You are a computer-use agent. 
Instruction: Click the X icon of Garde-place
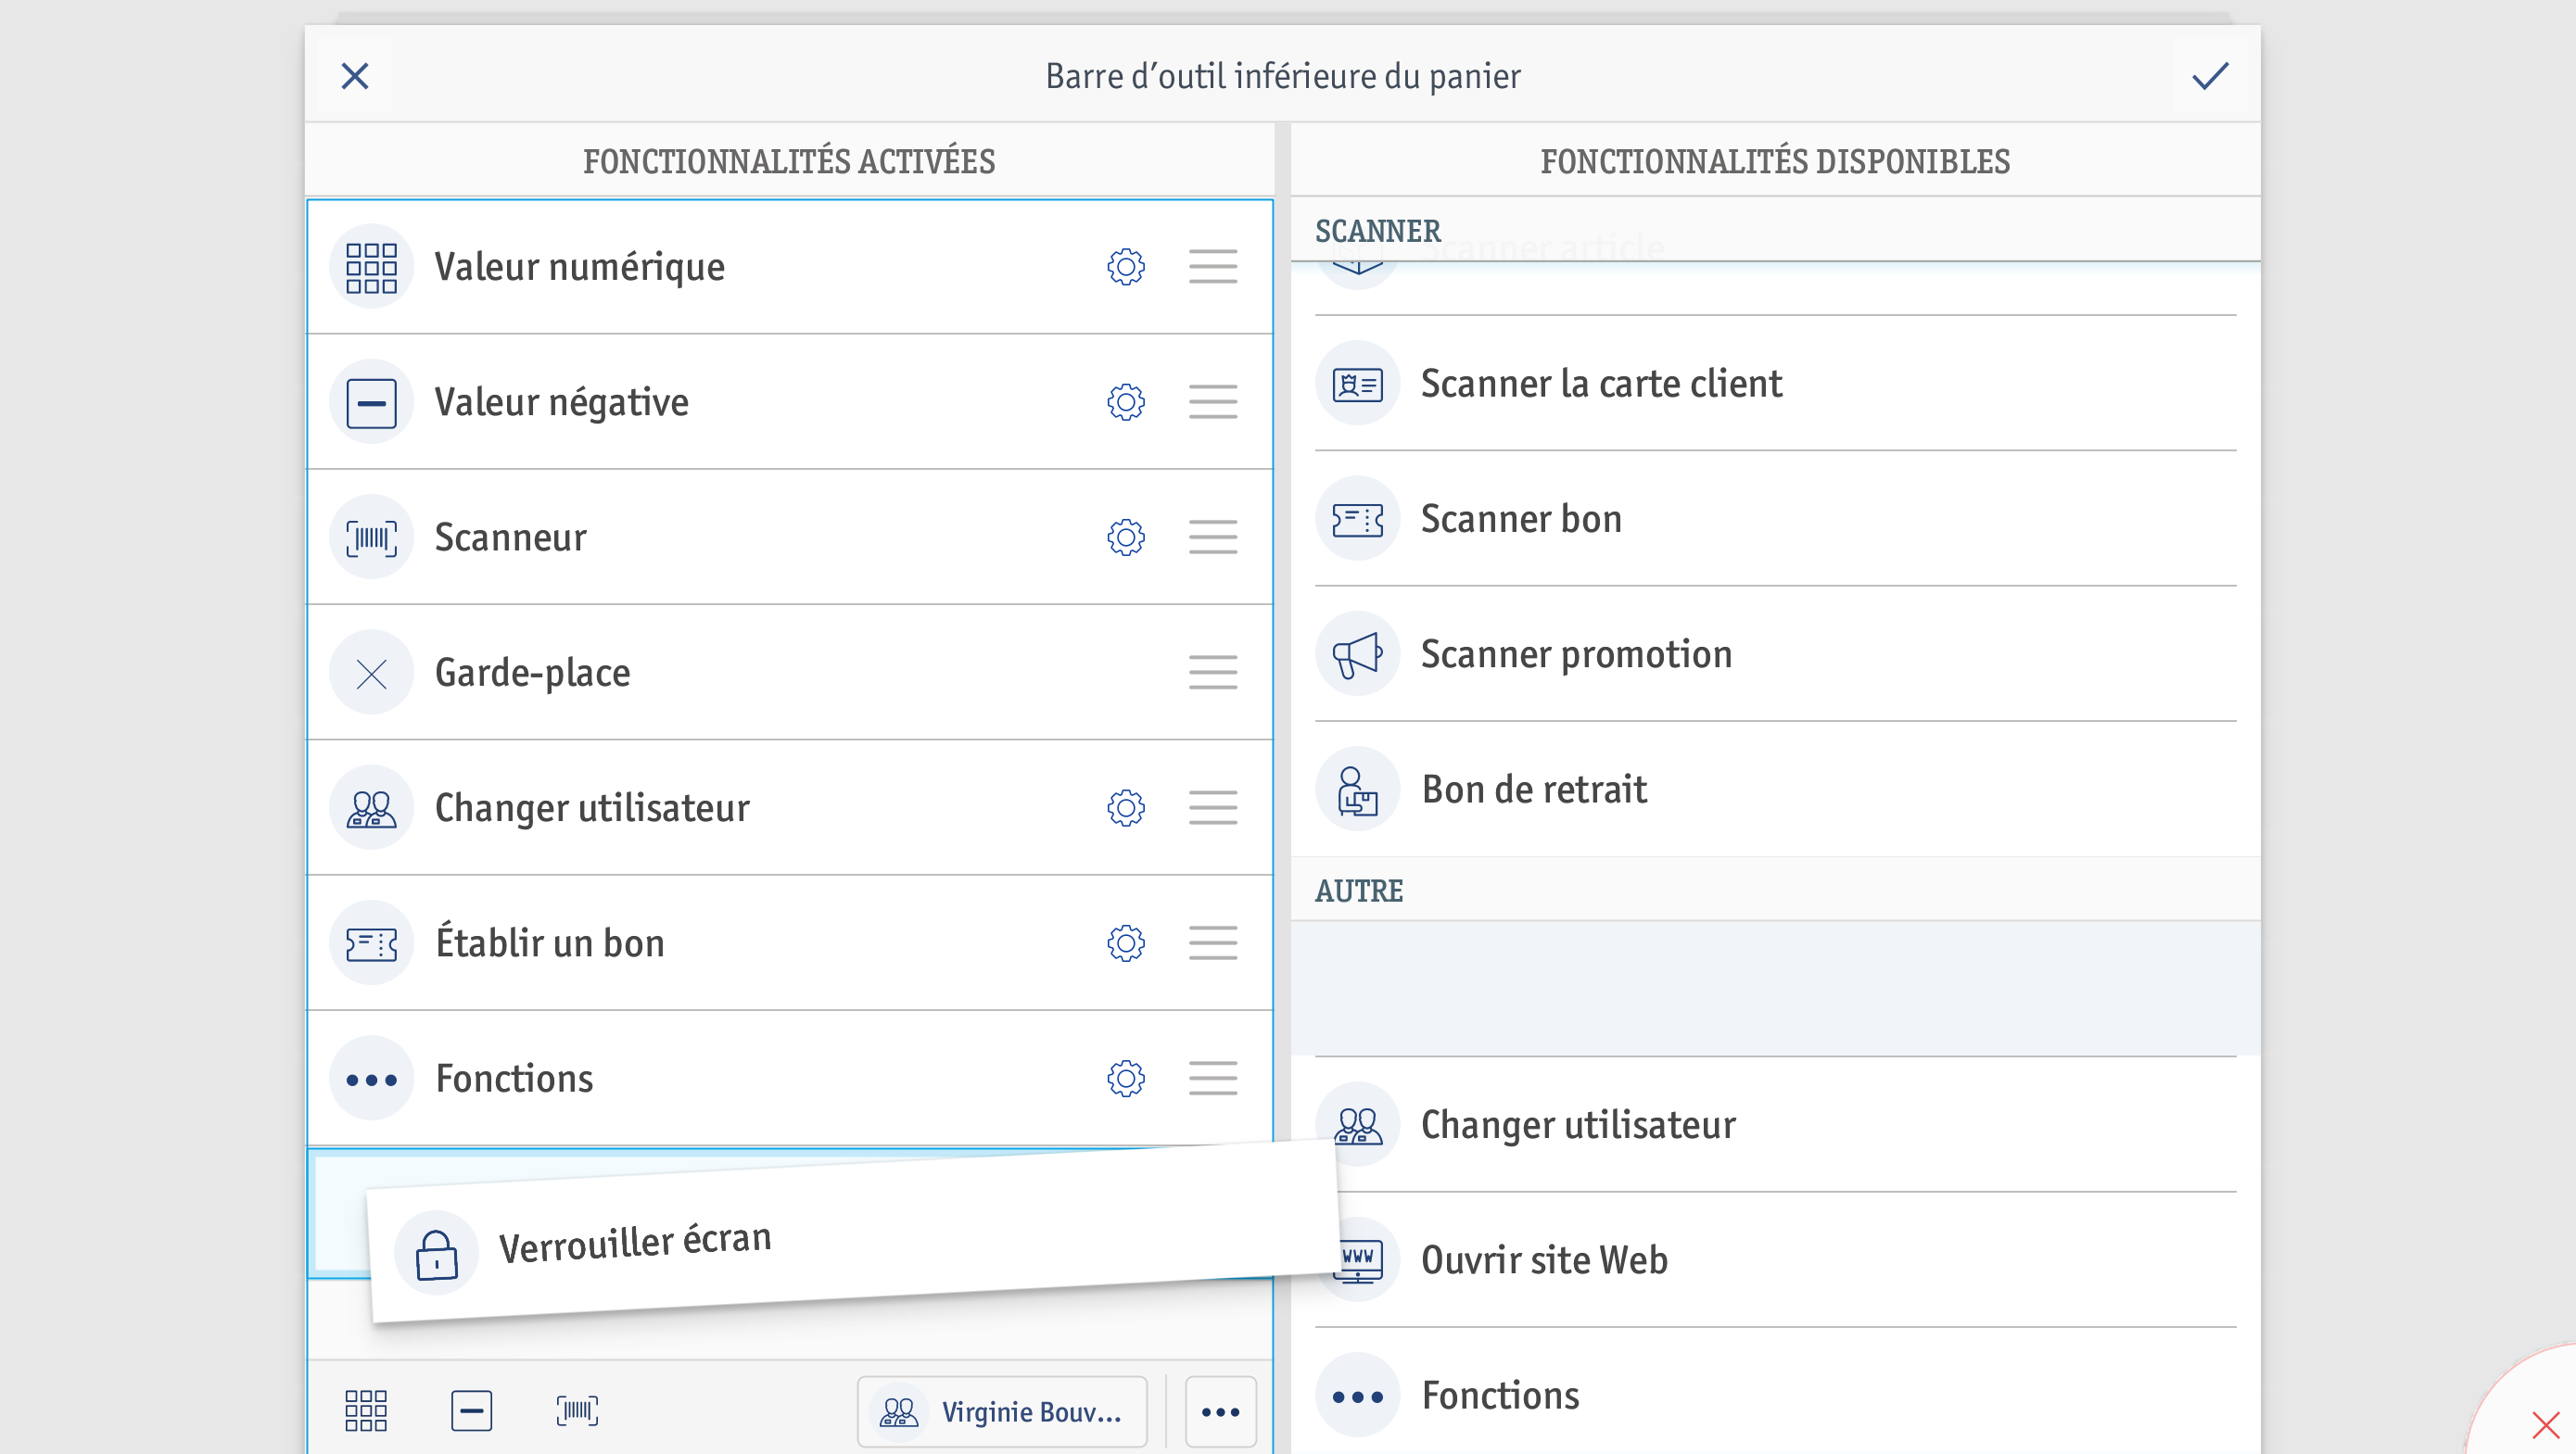coord(371,672)
